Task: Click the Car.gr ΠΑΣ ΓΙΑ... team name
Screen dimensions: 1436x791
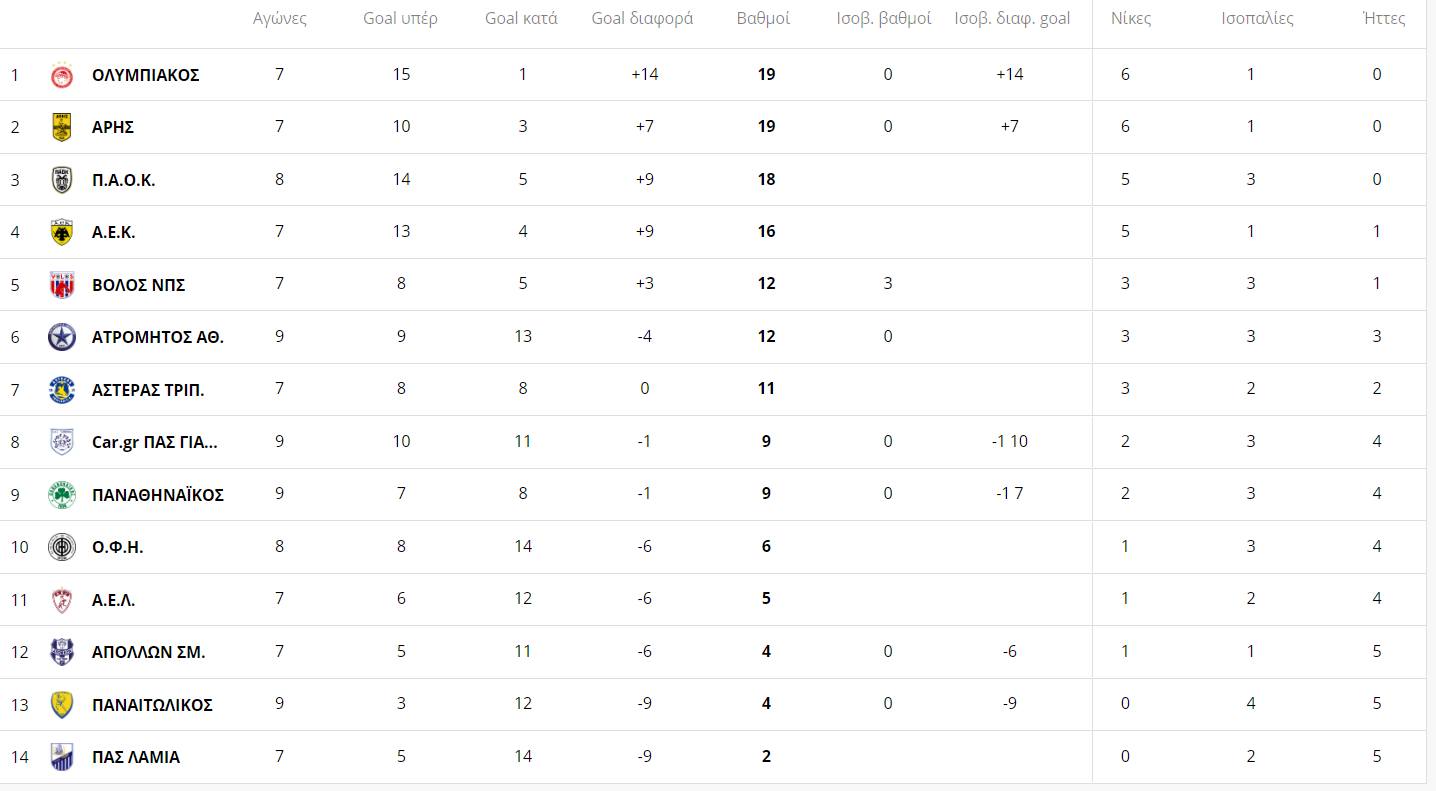Action: 154,442
